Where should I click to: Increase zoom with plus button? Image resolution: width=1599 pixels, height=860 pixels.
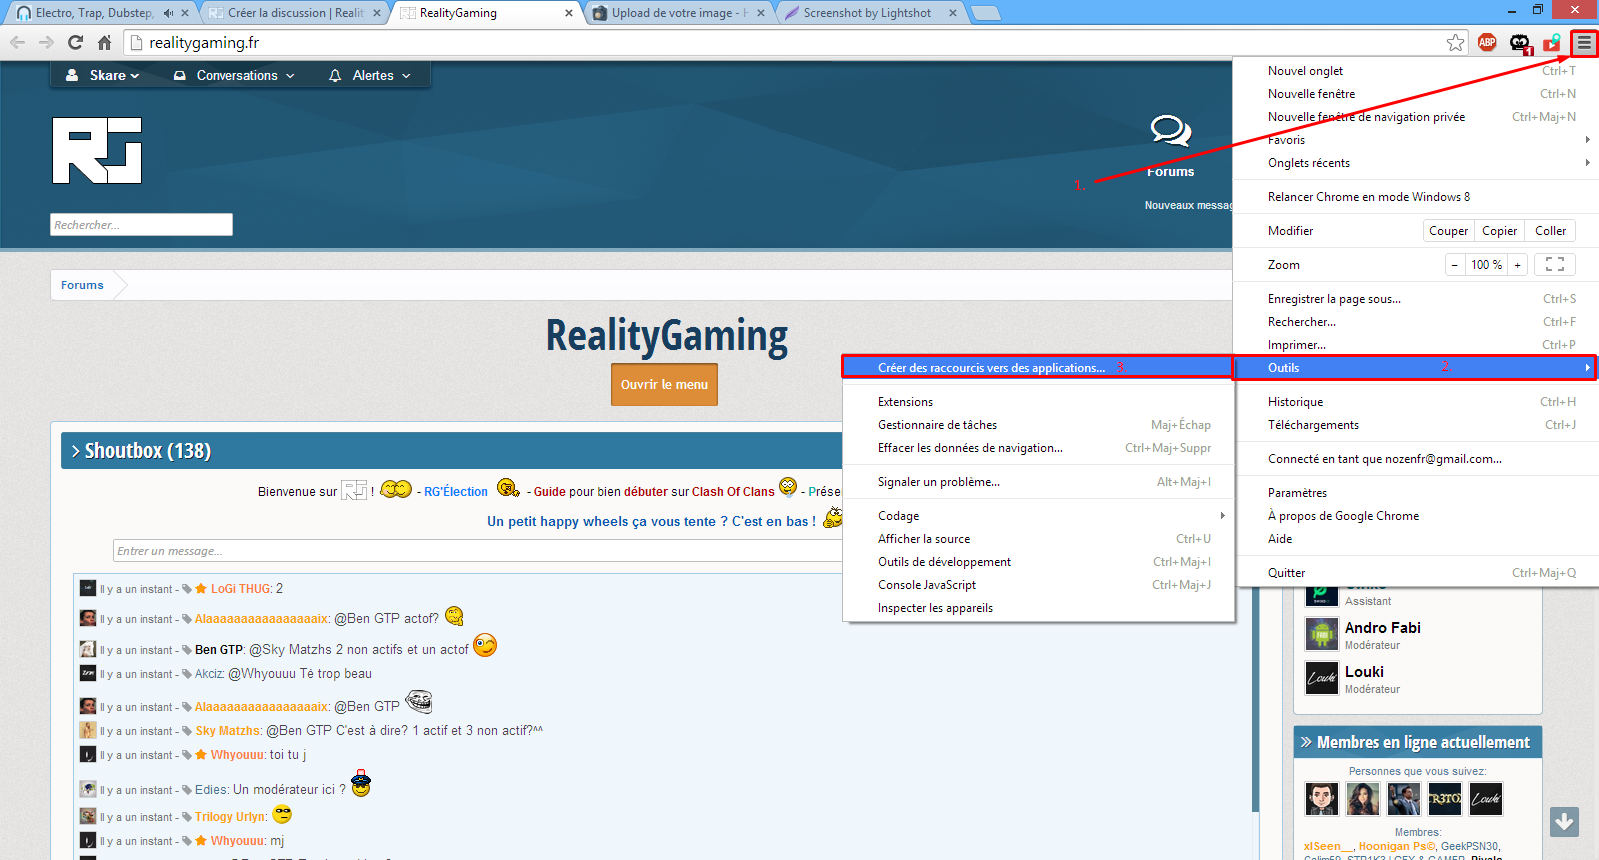coord(1517,265)
